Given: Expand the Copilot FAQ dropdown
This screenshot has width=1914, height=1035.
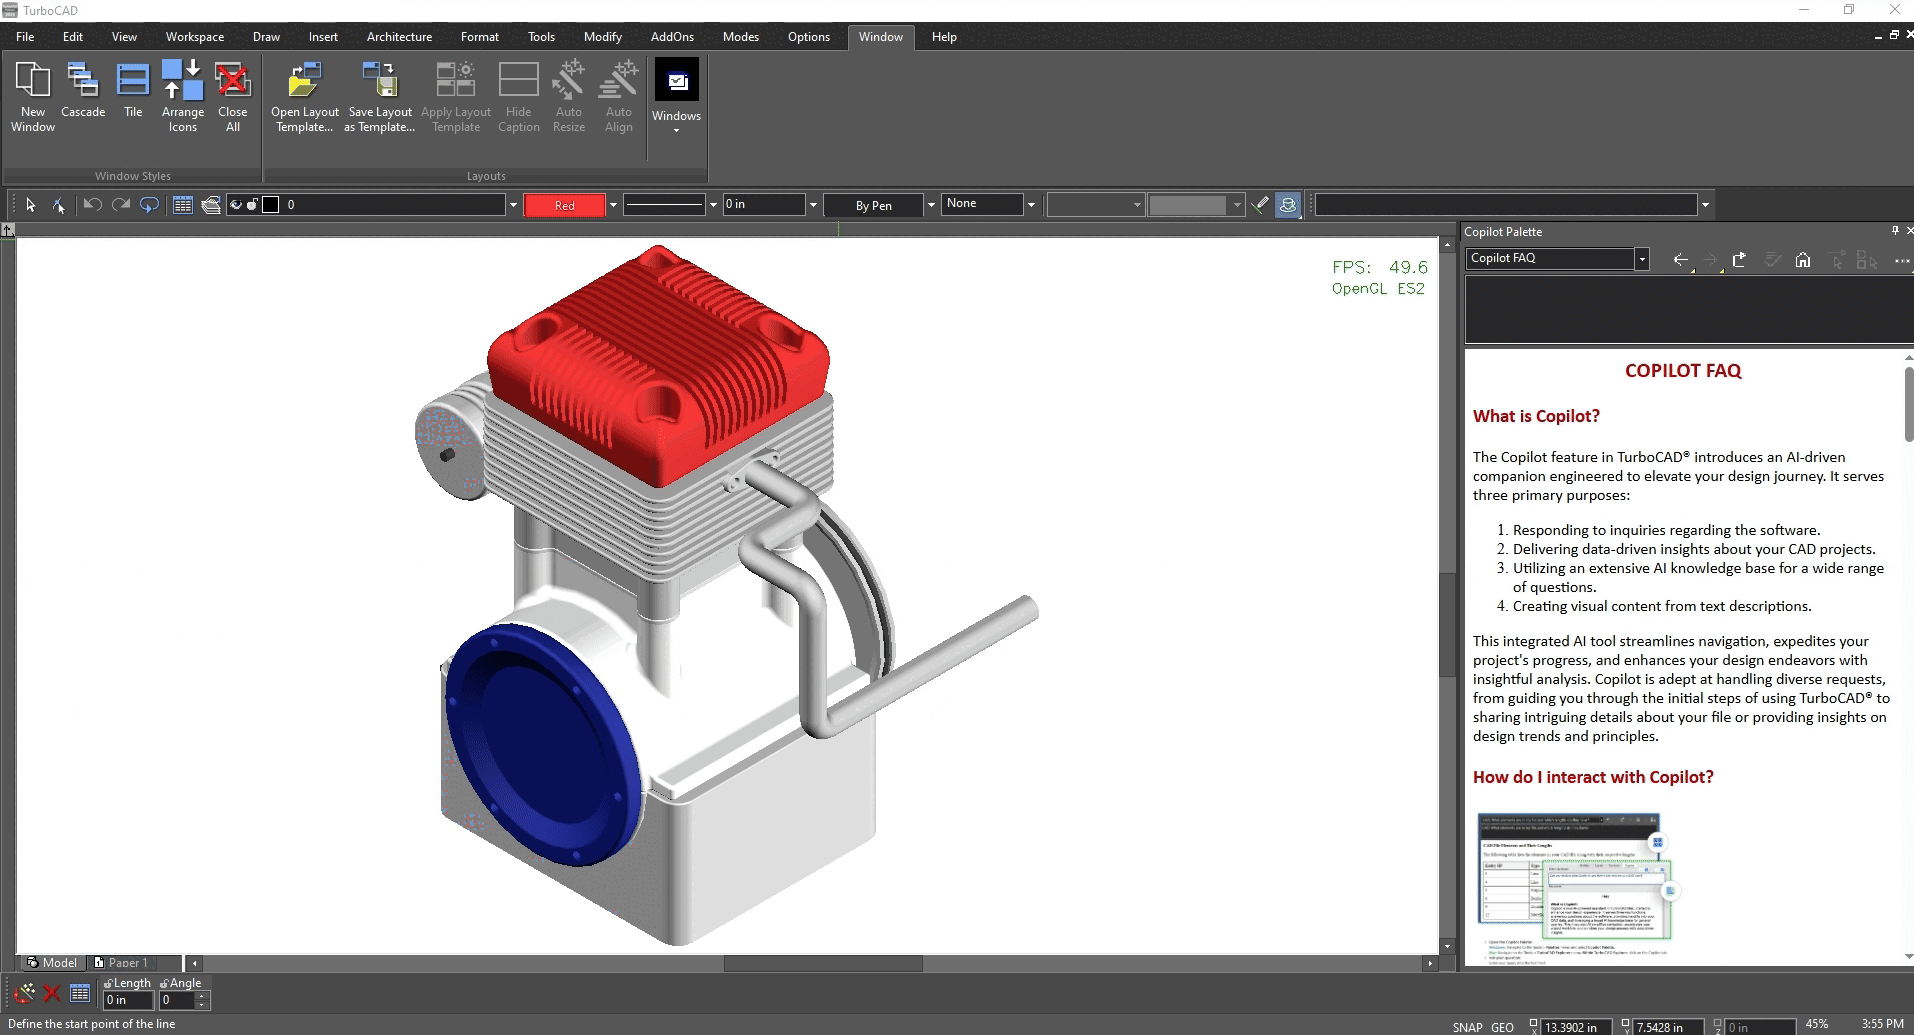Looking at the screenshot, I should pos(1641,259).
